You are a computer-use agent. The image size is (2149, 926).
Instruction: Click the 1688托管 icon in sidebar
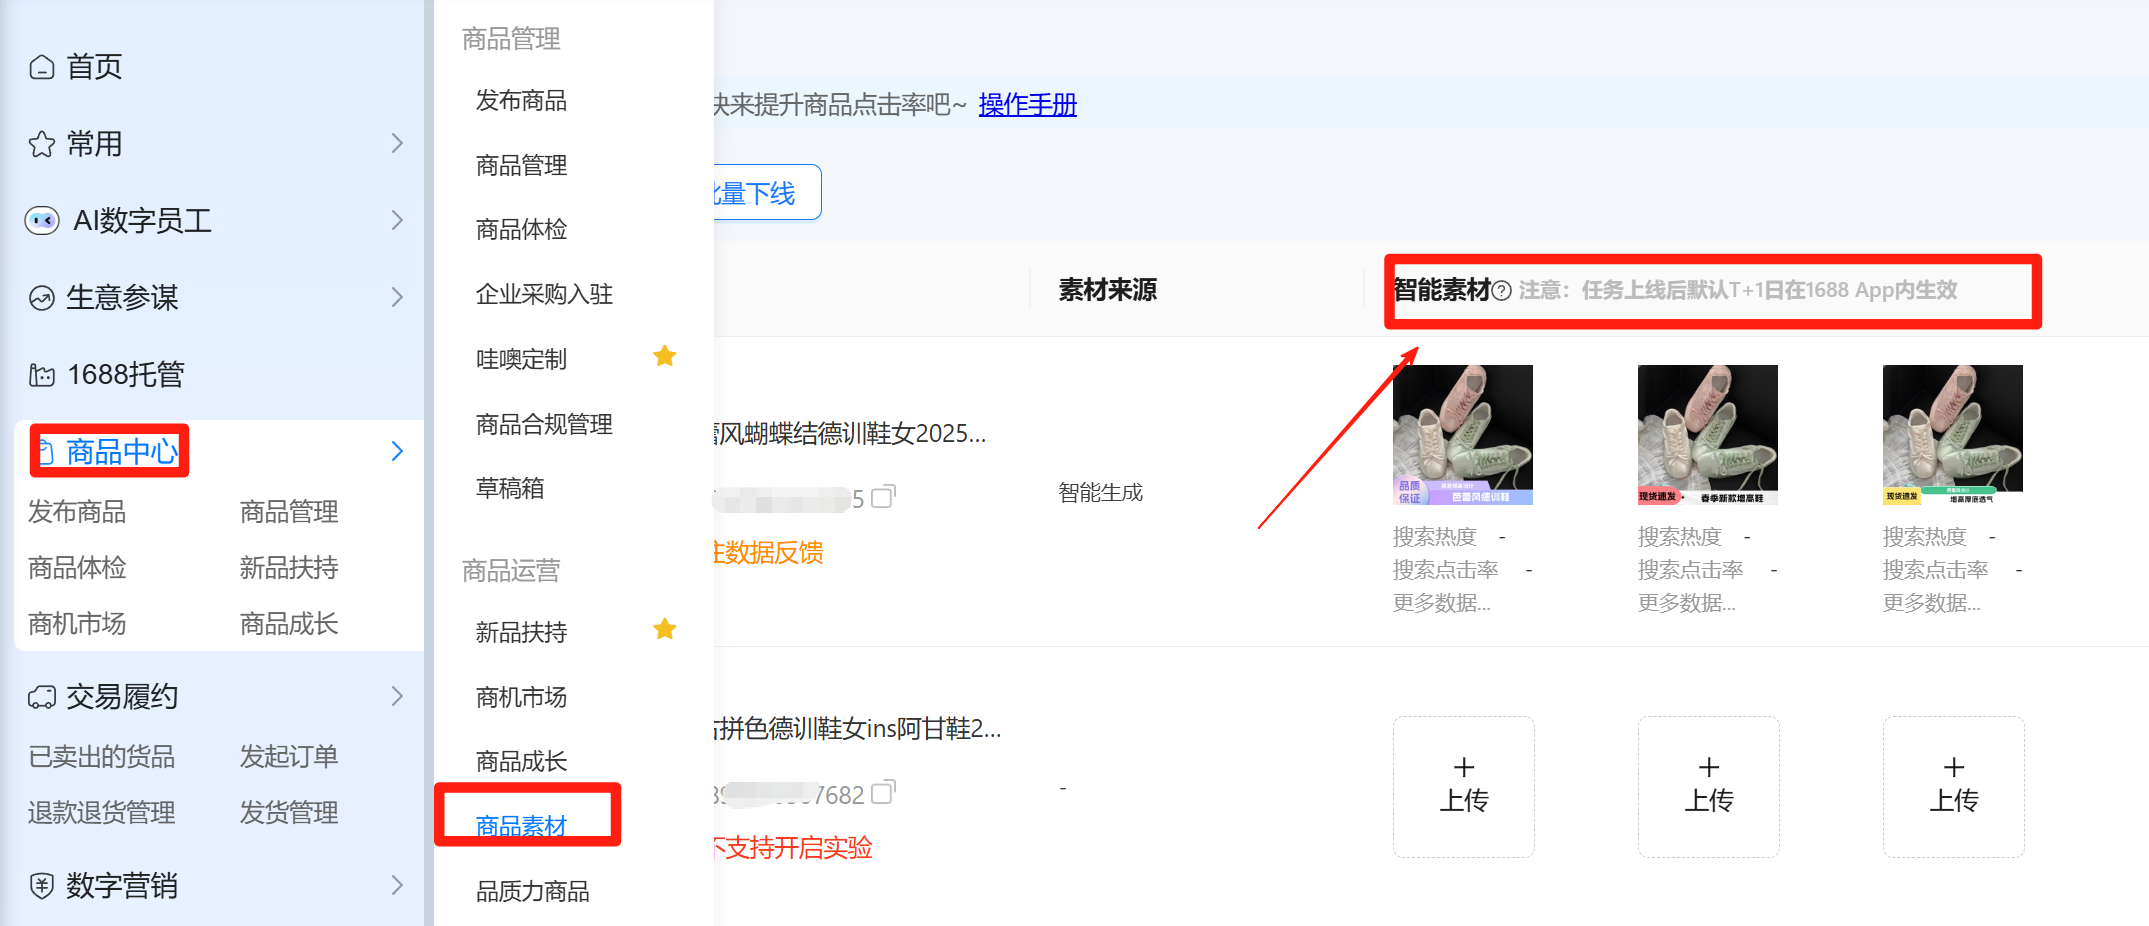click(42, 375)
